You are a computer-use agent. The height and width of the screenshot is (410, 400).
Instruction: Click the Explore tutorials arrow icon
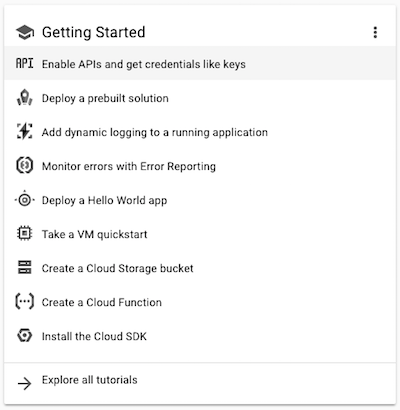coord(25,384)
